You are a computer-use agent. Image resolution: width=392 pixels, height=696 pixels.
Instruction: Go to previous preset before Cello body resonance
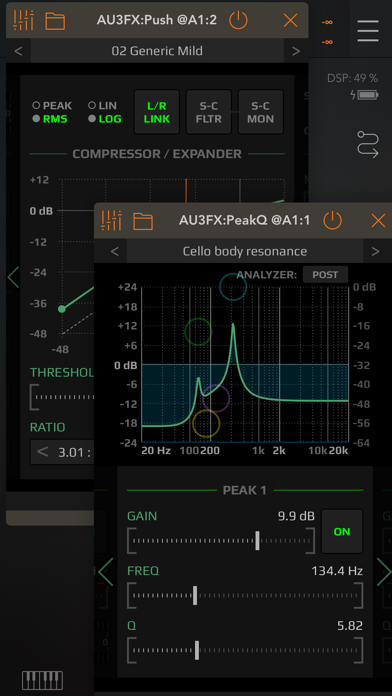click(x=115, y=251)
